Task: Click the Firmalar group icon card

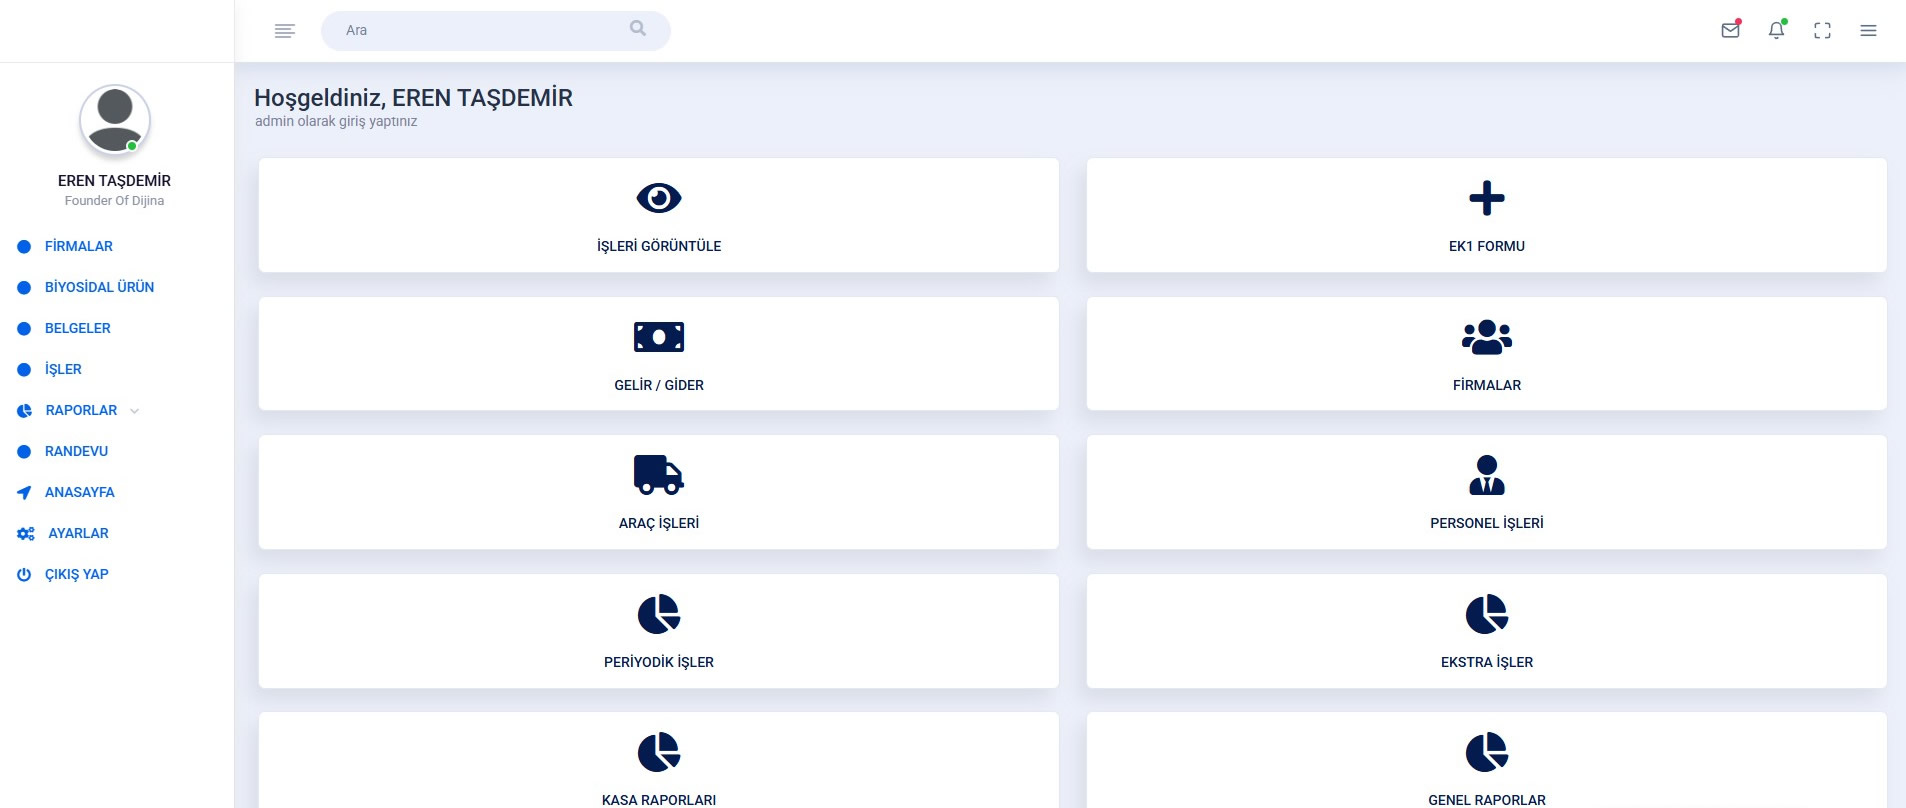Action: pyautogui.click(x=1487, y=354)
